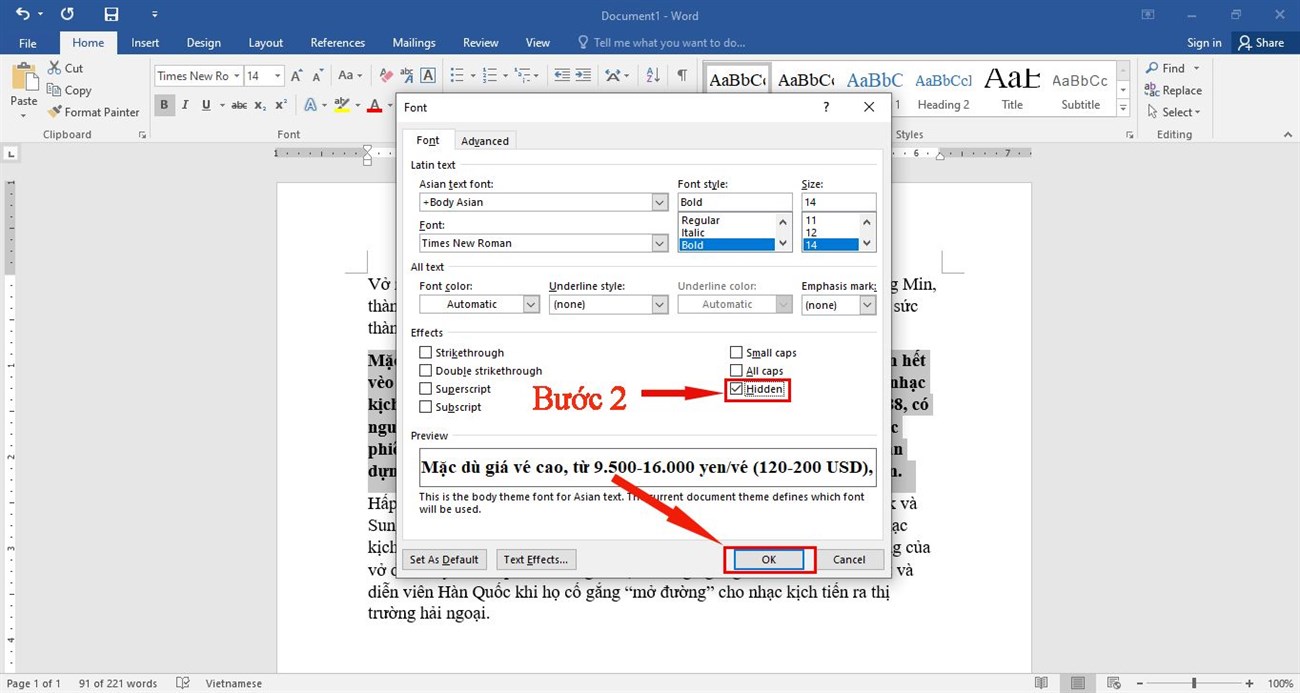
Task: Open the References ribbon tab
Action: tap(337, 43)
